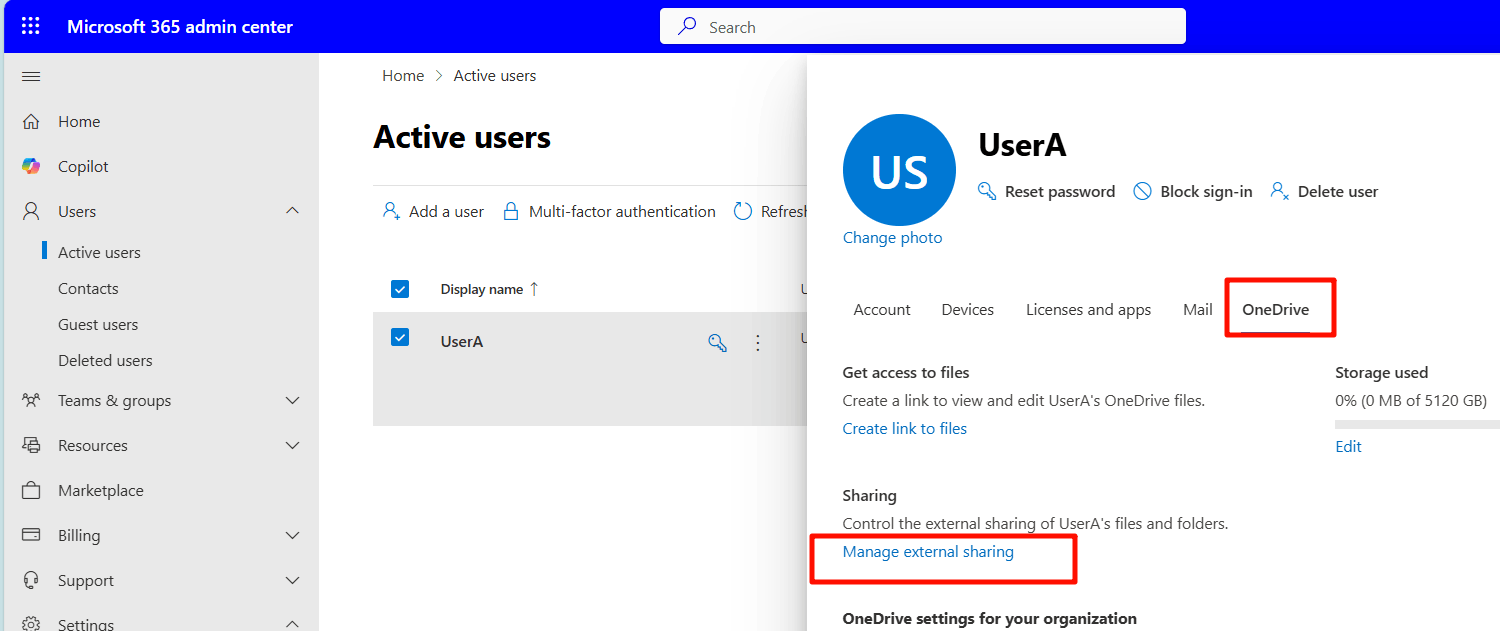Image resolution: width=1500 pixels, height=631 pixels.
Task: Click the storage used progress bar
Action: click(1417, 424)
